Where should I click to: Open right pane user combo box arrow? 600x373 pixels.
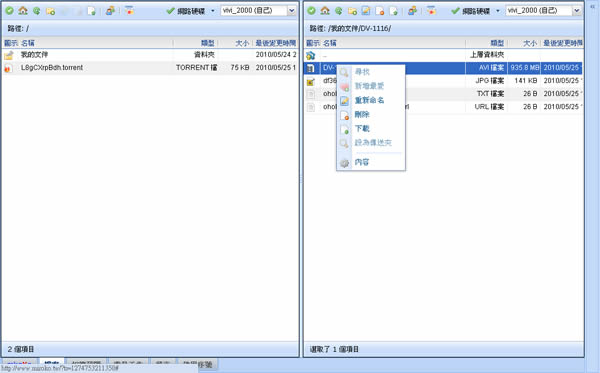[x=577, y=11]
